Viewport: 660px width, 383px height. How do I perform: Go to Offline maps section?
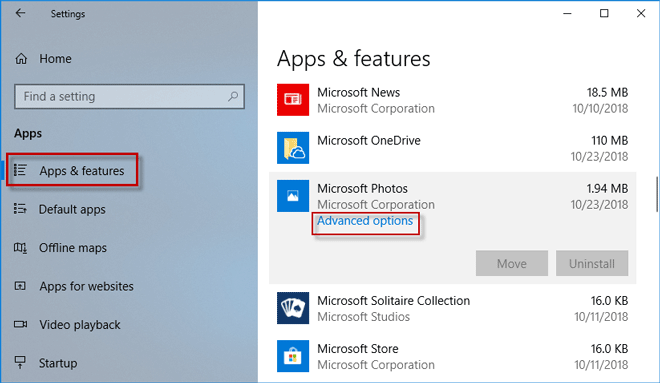point(72,248)
